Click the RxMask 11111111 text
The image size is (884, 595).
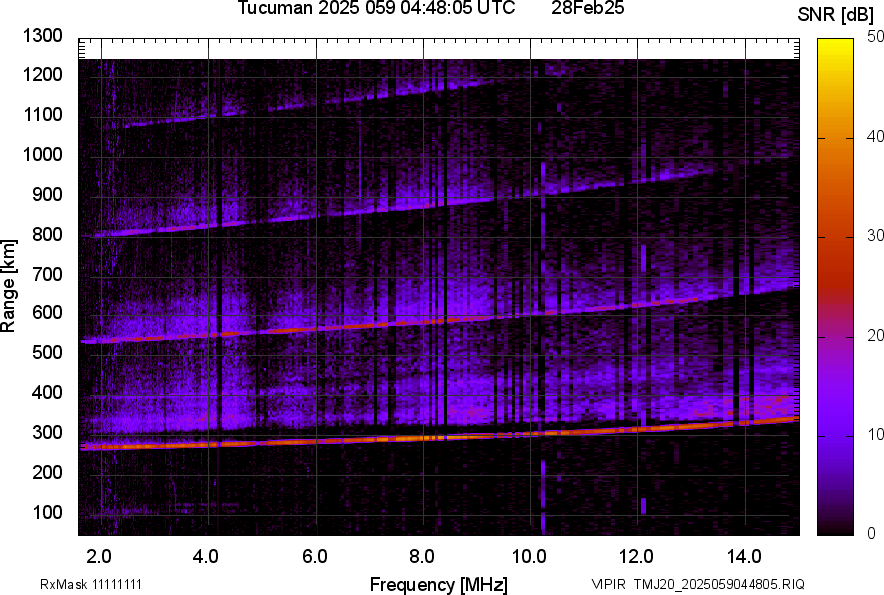coord(78,584)
